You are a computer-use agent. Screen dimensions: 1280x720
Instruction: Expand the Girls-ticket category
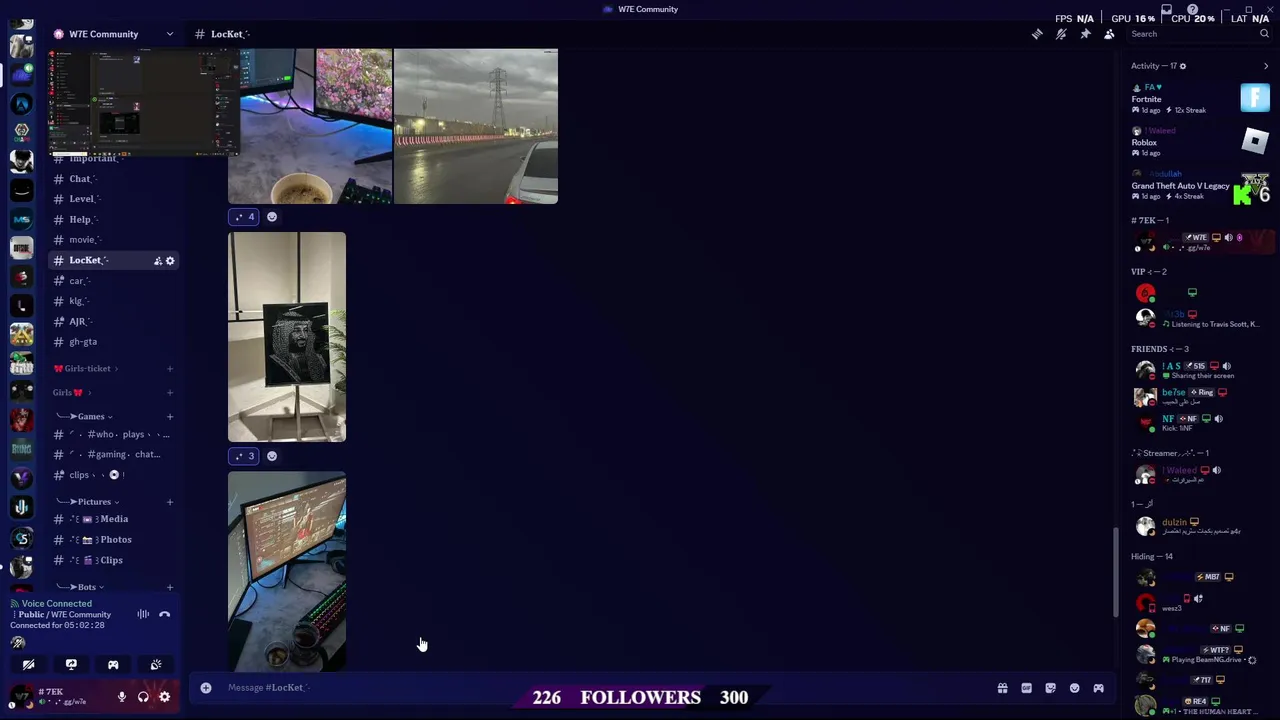(86, 369)
